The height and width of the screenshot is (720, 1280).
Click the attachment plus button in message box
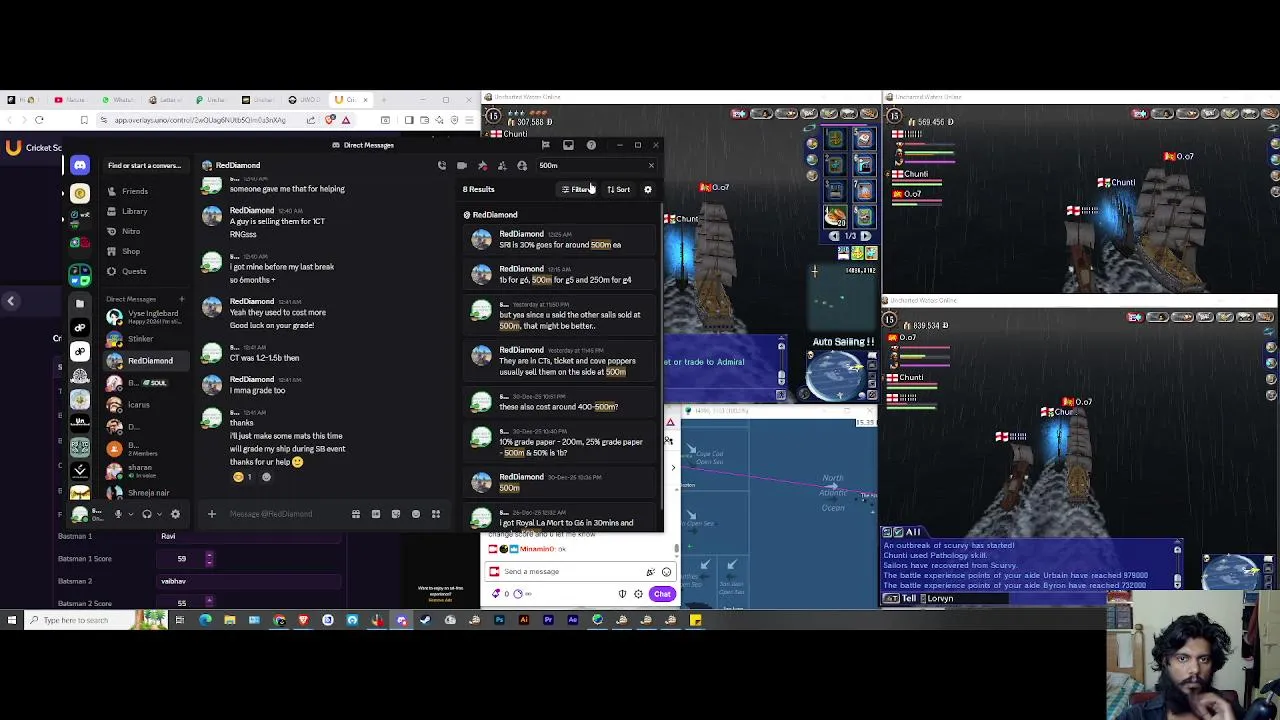[x=212, y=514]
